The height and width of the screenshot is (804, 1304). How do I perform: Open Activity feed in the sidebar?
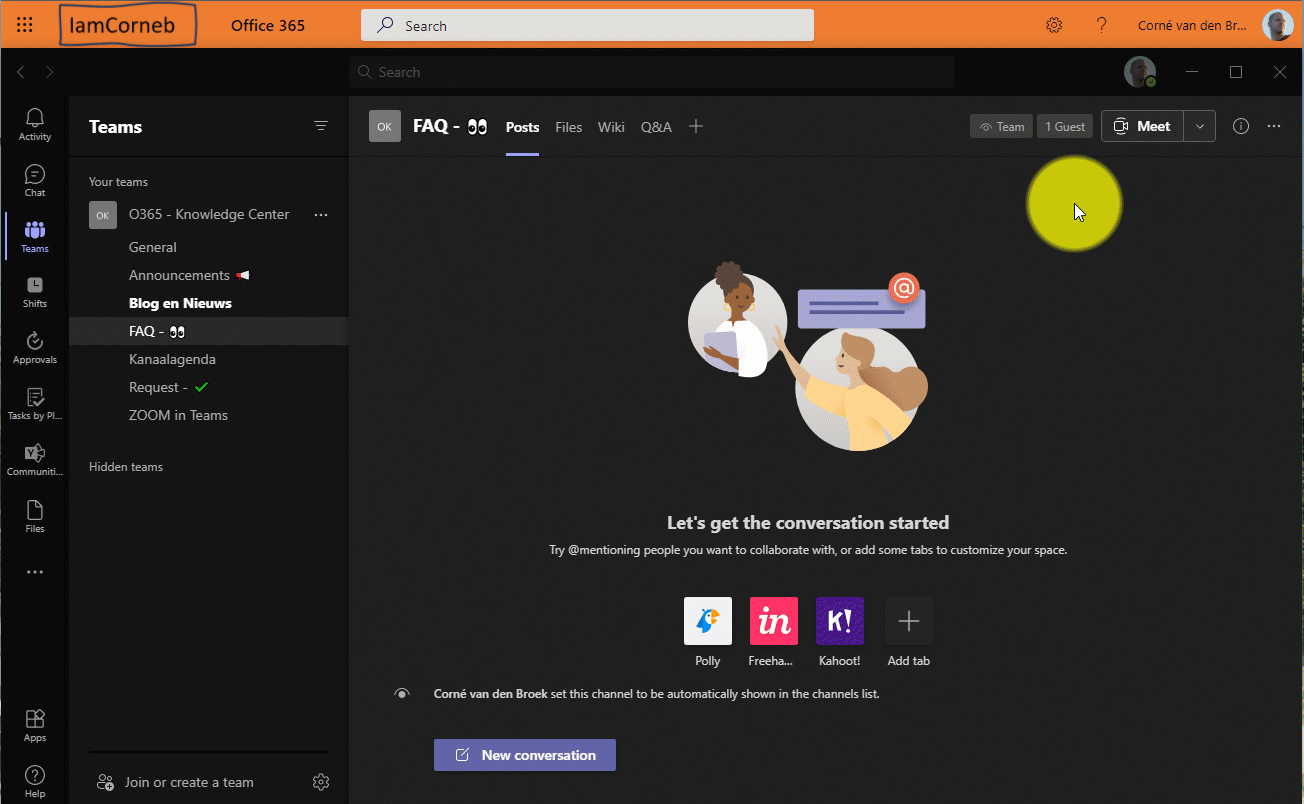[35, 125]
